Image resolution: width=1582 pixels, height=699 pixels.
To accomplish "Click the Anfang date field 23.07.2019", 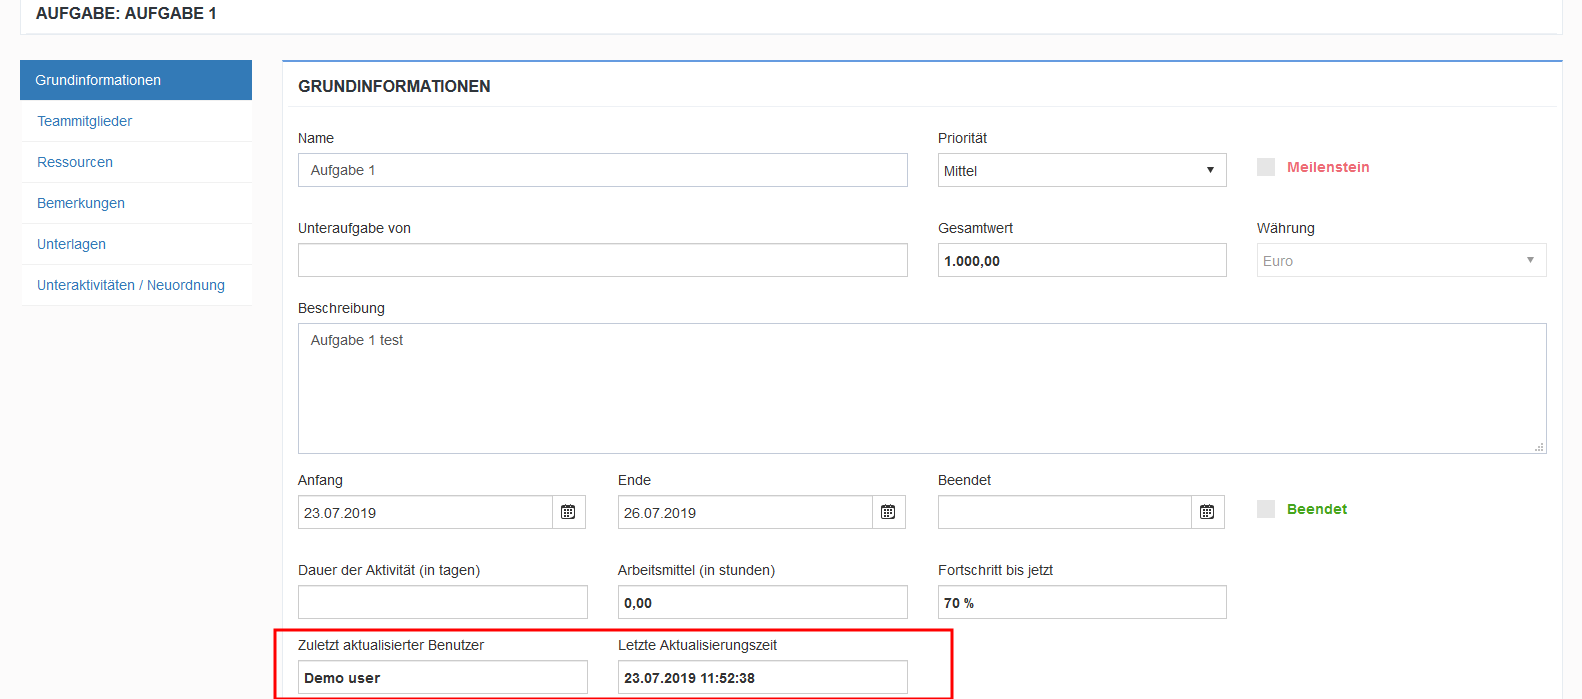I will [x=425, y=512].
